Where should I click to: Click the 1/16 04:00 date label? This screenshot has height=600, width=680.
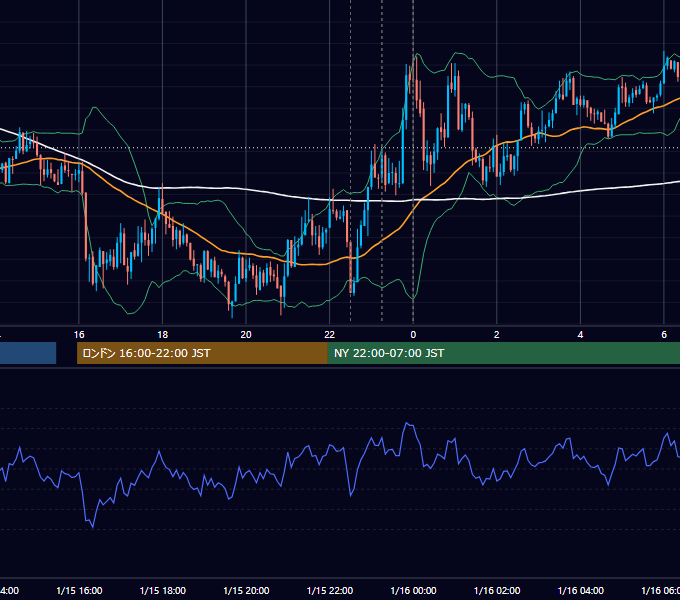click(580, 590)
